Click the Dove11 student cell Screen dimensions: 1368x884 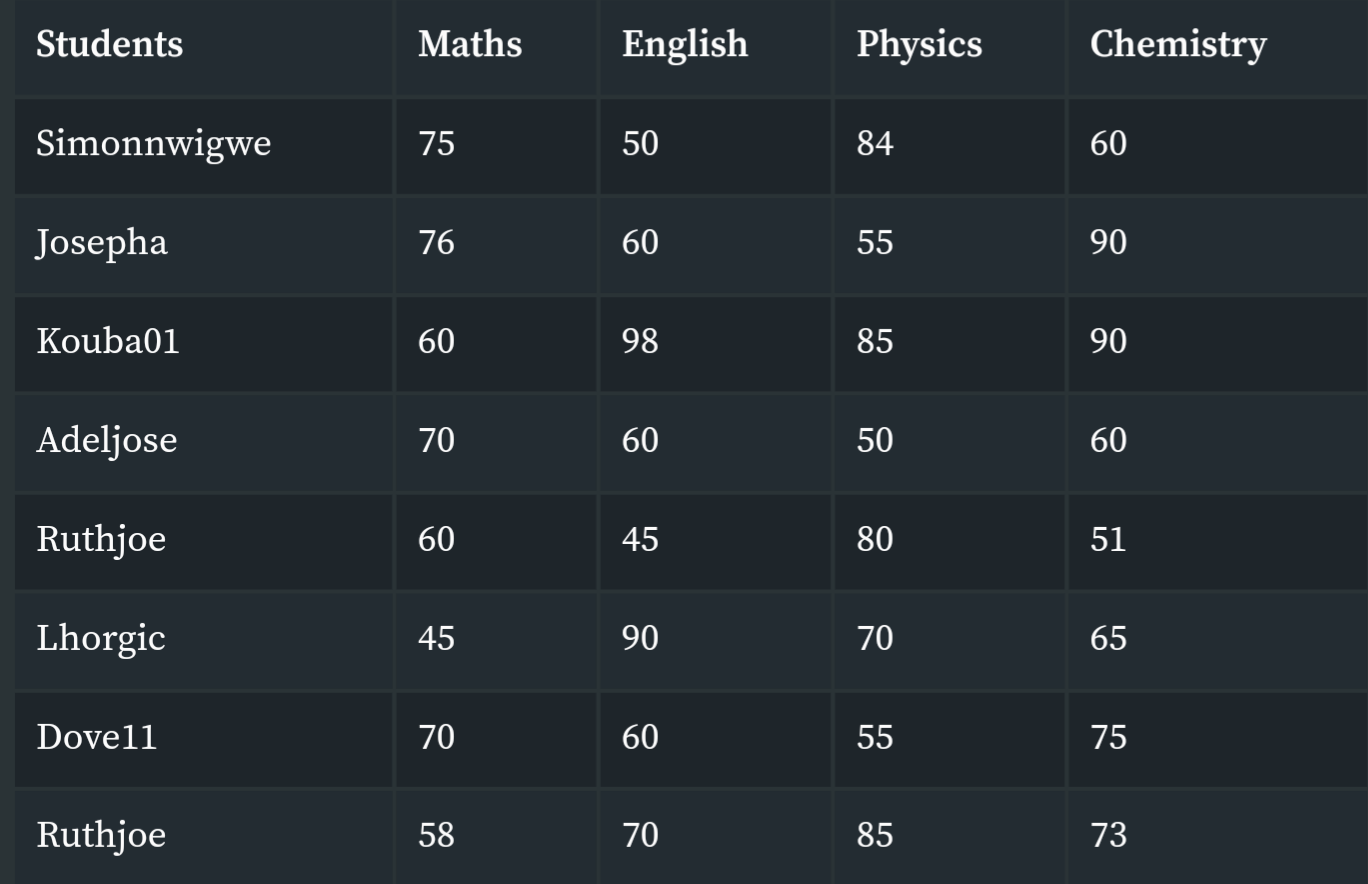pyautogui.click(x=204, y=739)
